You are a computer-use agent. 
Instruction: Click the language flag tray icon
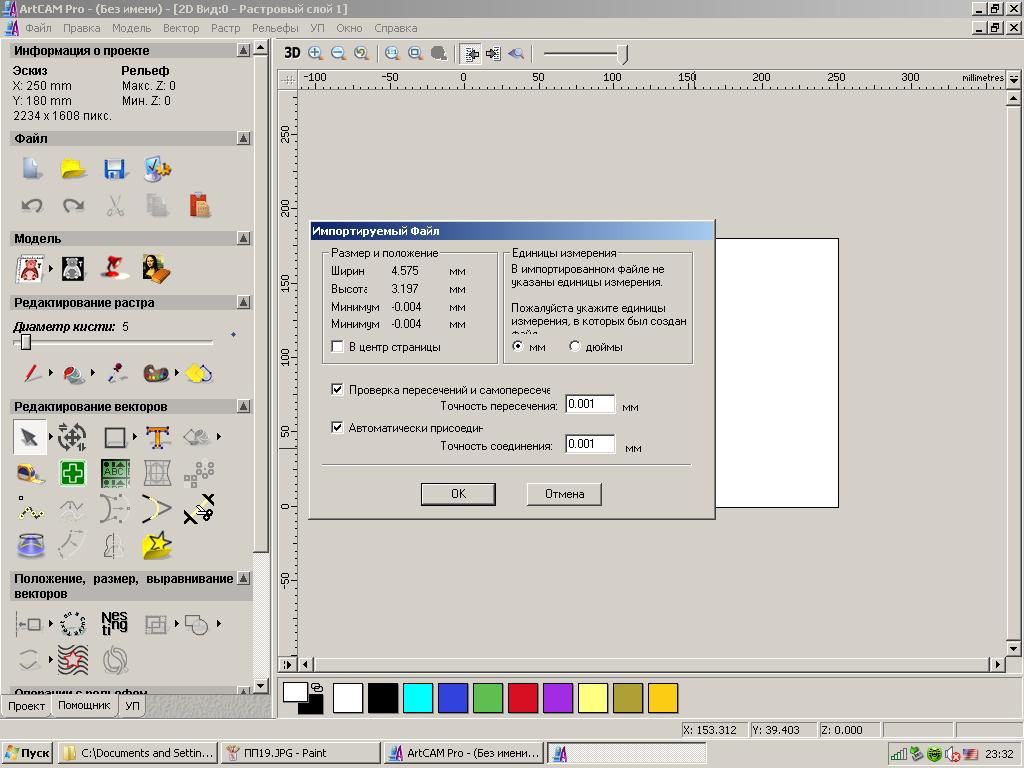pos(970,754)
